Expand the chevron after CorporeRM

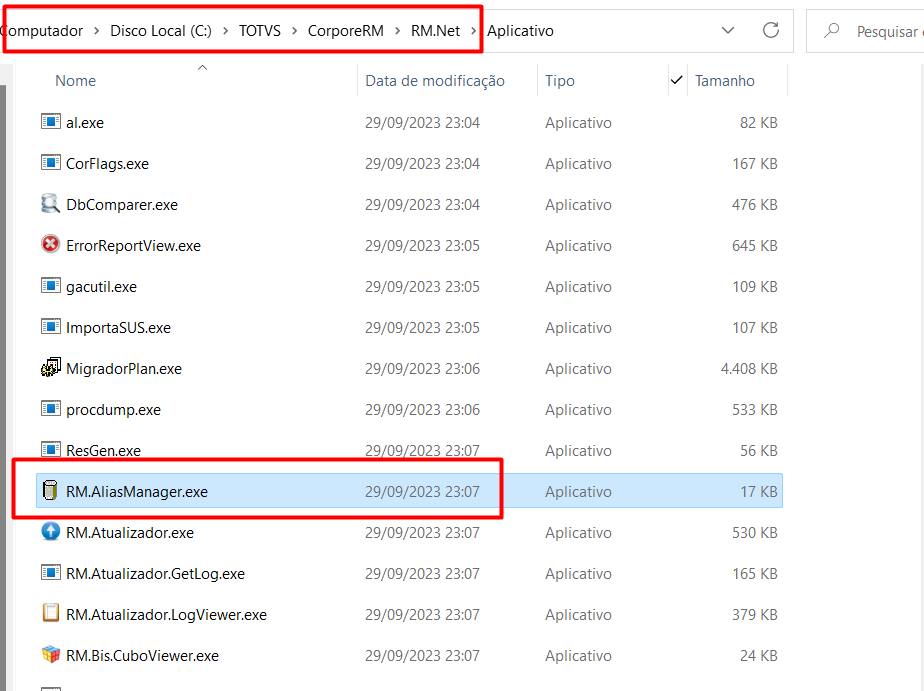397,31
